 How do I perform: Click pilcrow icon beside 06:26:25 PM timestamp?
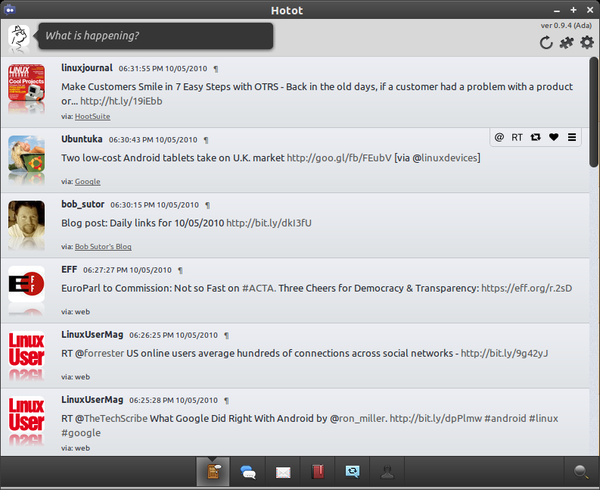coord(227,335)
